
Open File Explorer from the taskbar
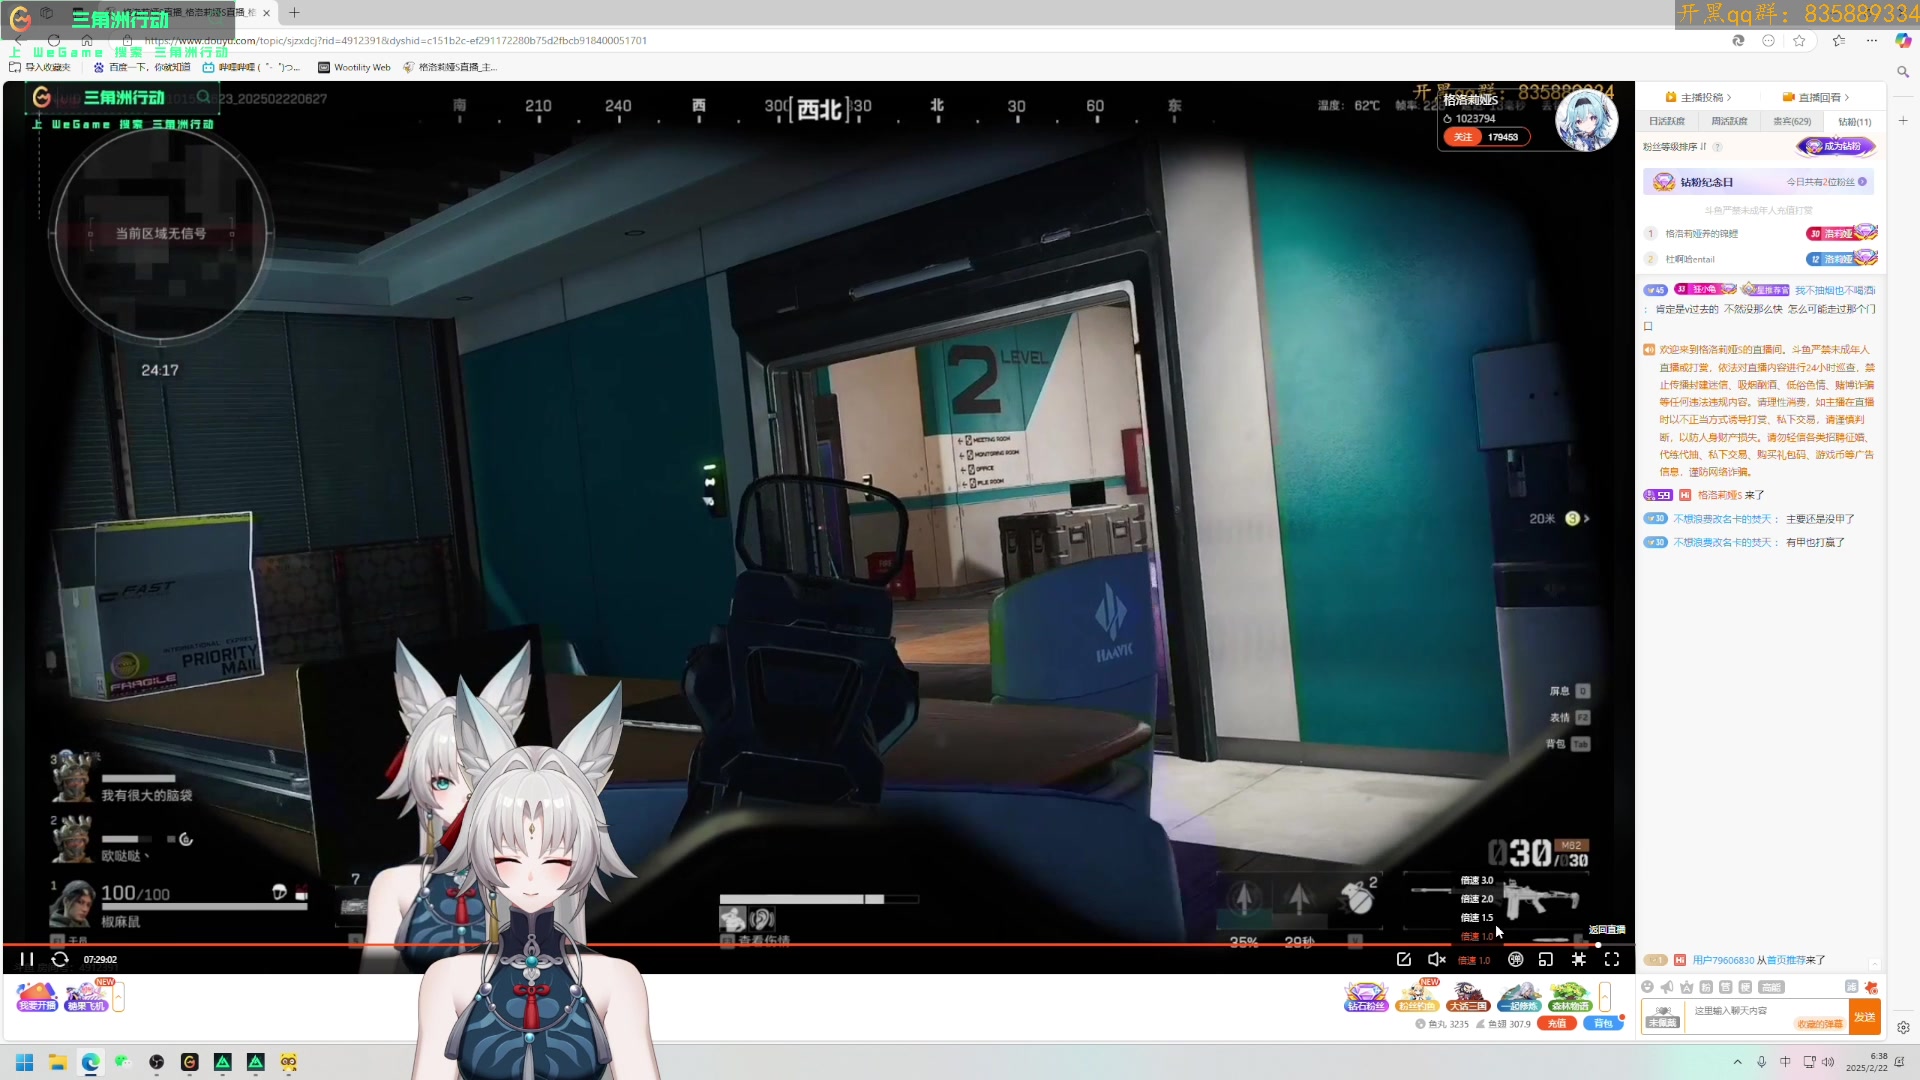[x=58, y=1062]
